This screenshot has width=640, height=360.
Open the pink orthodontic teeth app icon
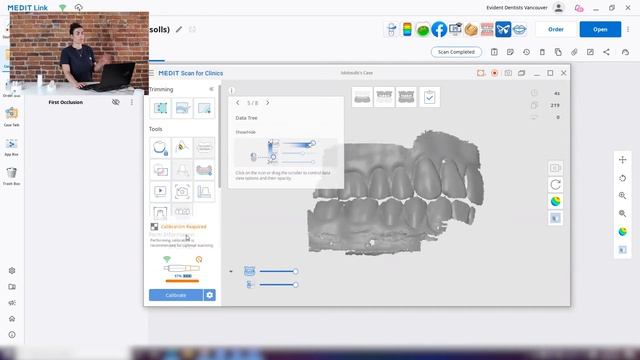coord(487,29)
